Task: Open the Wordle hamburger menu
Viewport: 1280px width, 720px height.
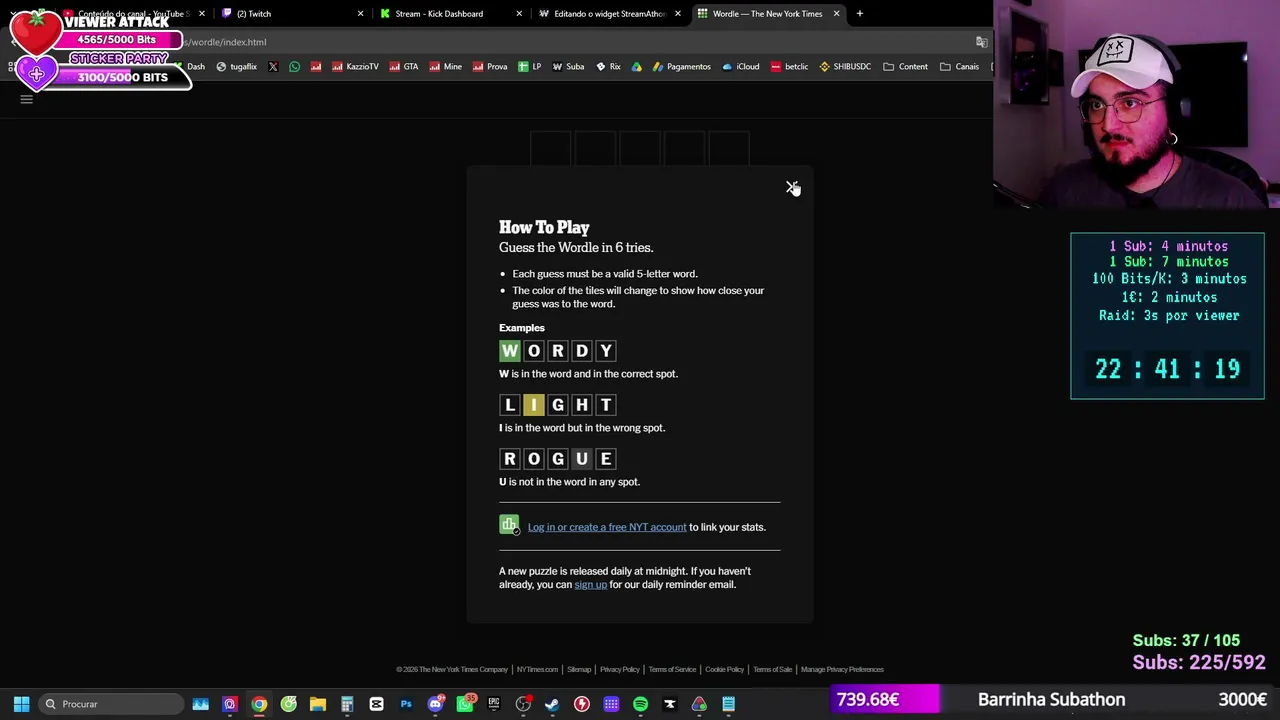Action: 27,99
